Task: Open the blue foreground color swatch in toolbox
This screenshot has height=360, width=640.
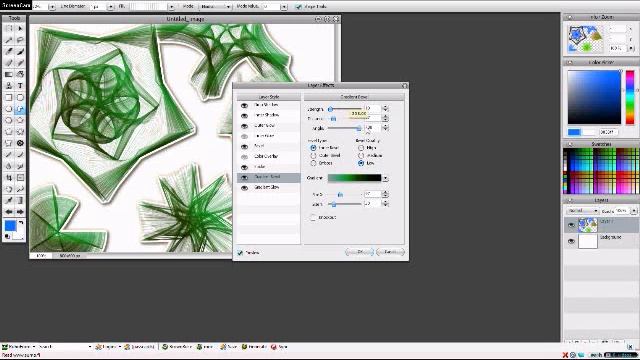Action: pyautogui.click(x=10, y=225)
